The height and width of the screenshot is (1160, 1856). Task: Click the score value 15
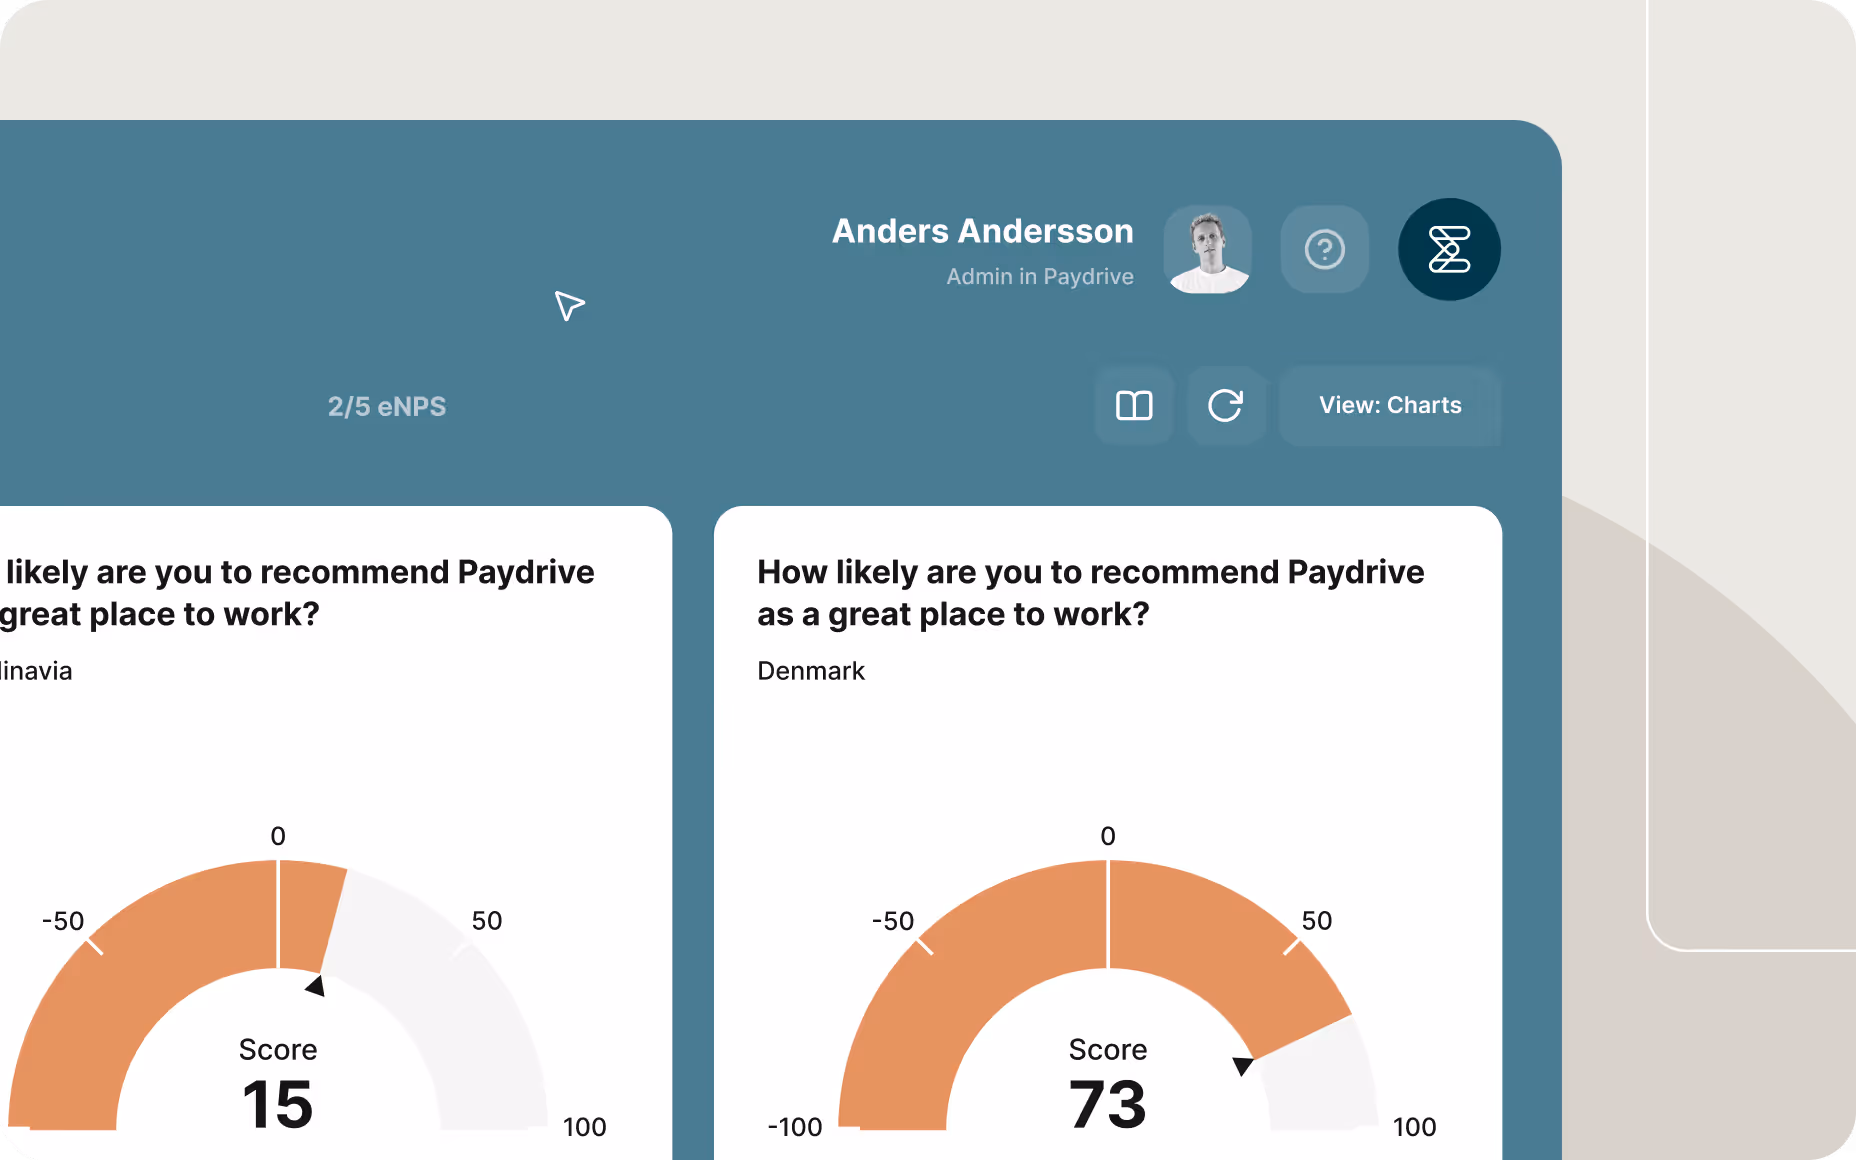pyautogui.click(x=277, y=1105)
